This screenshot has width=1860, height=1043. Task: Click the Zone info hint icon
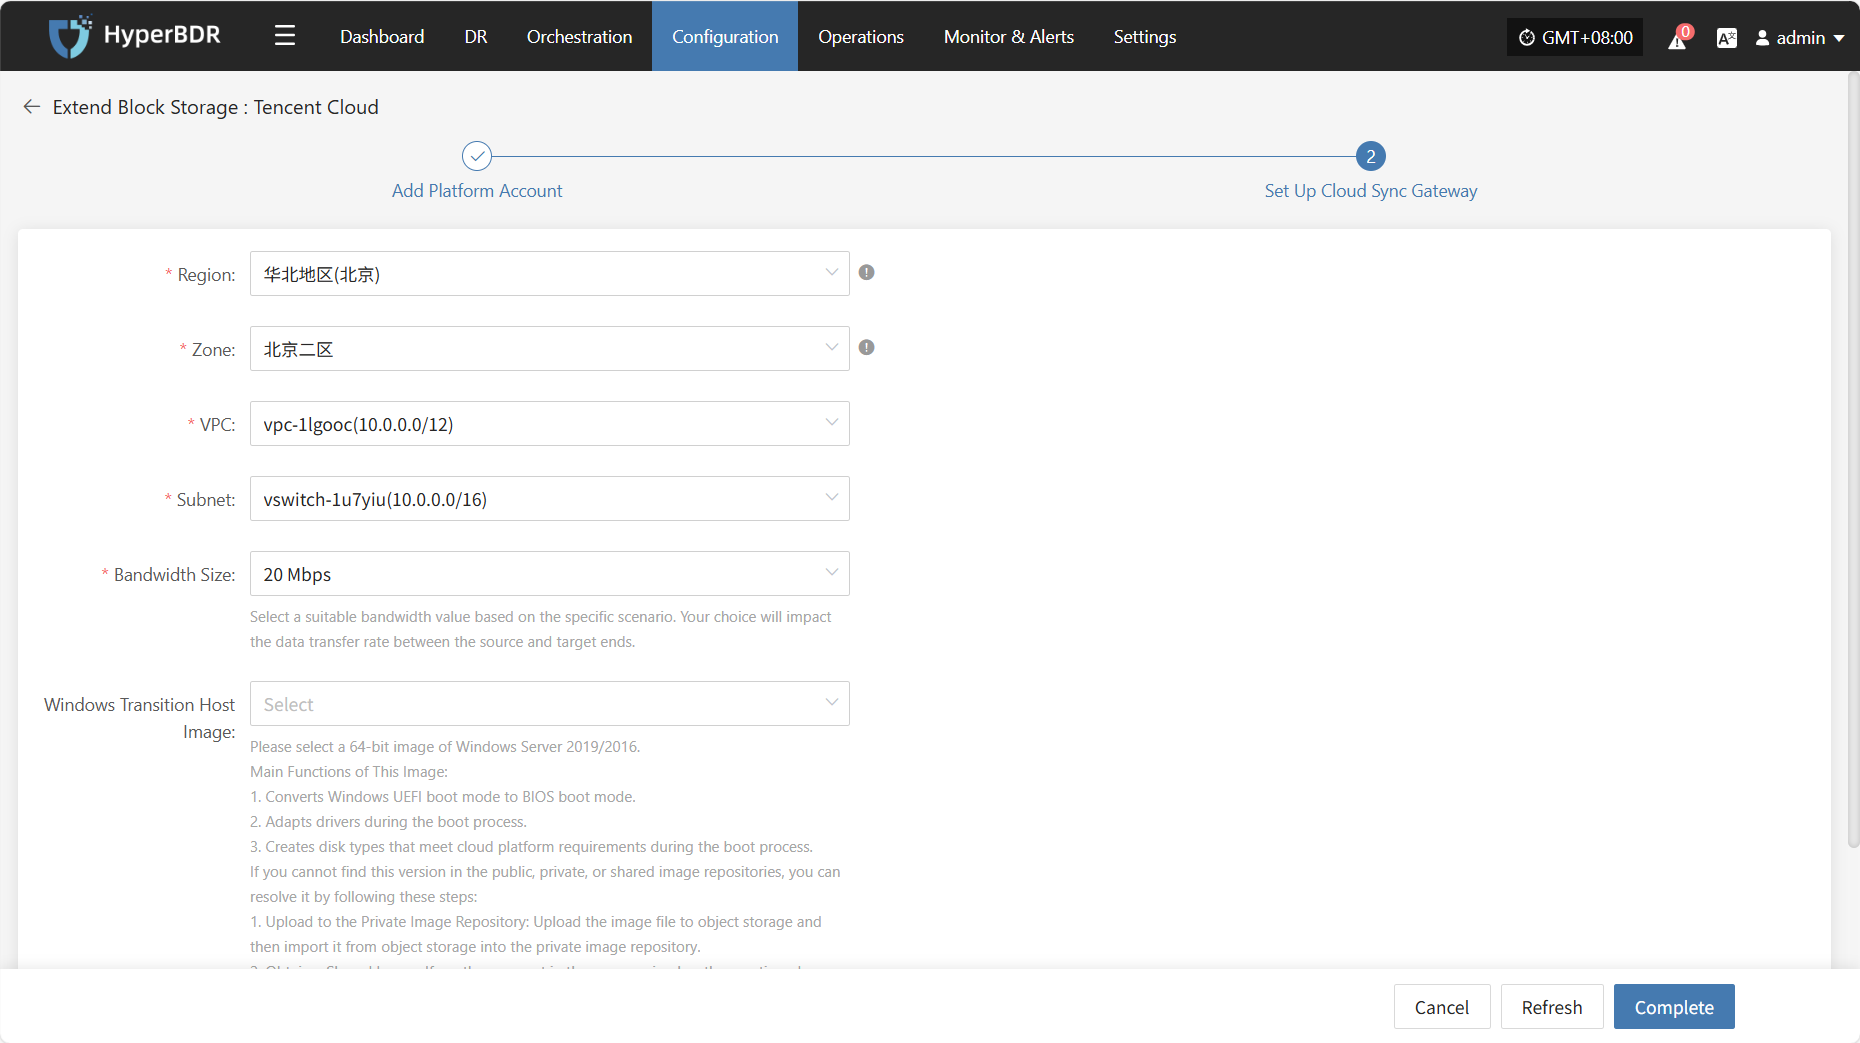pyautogui.click(x=867, y=347)
